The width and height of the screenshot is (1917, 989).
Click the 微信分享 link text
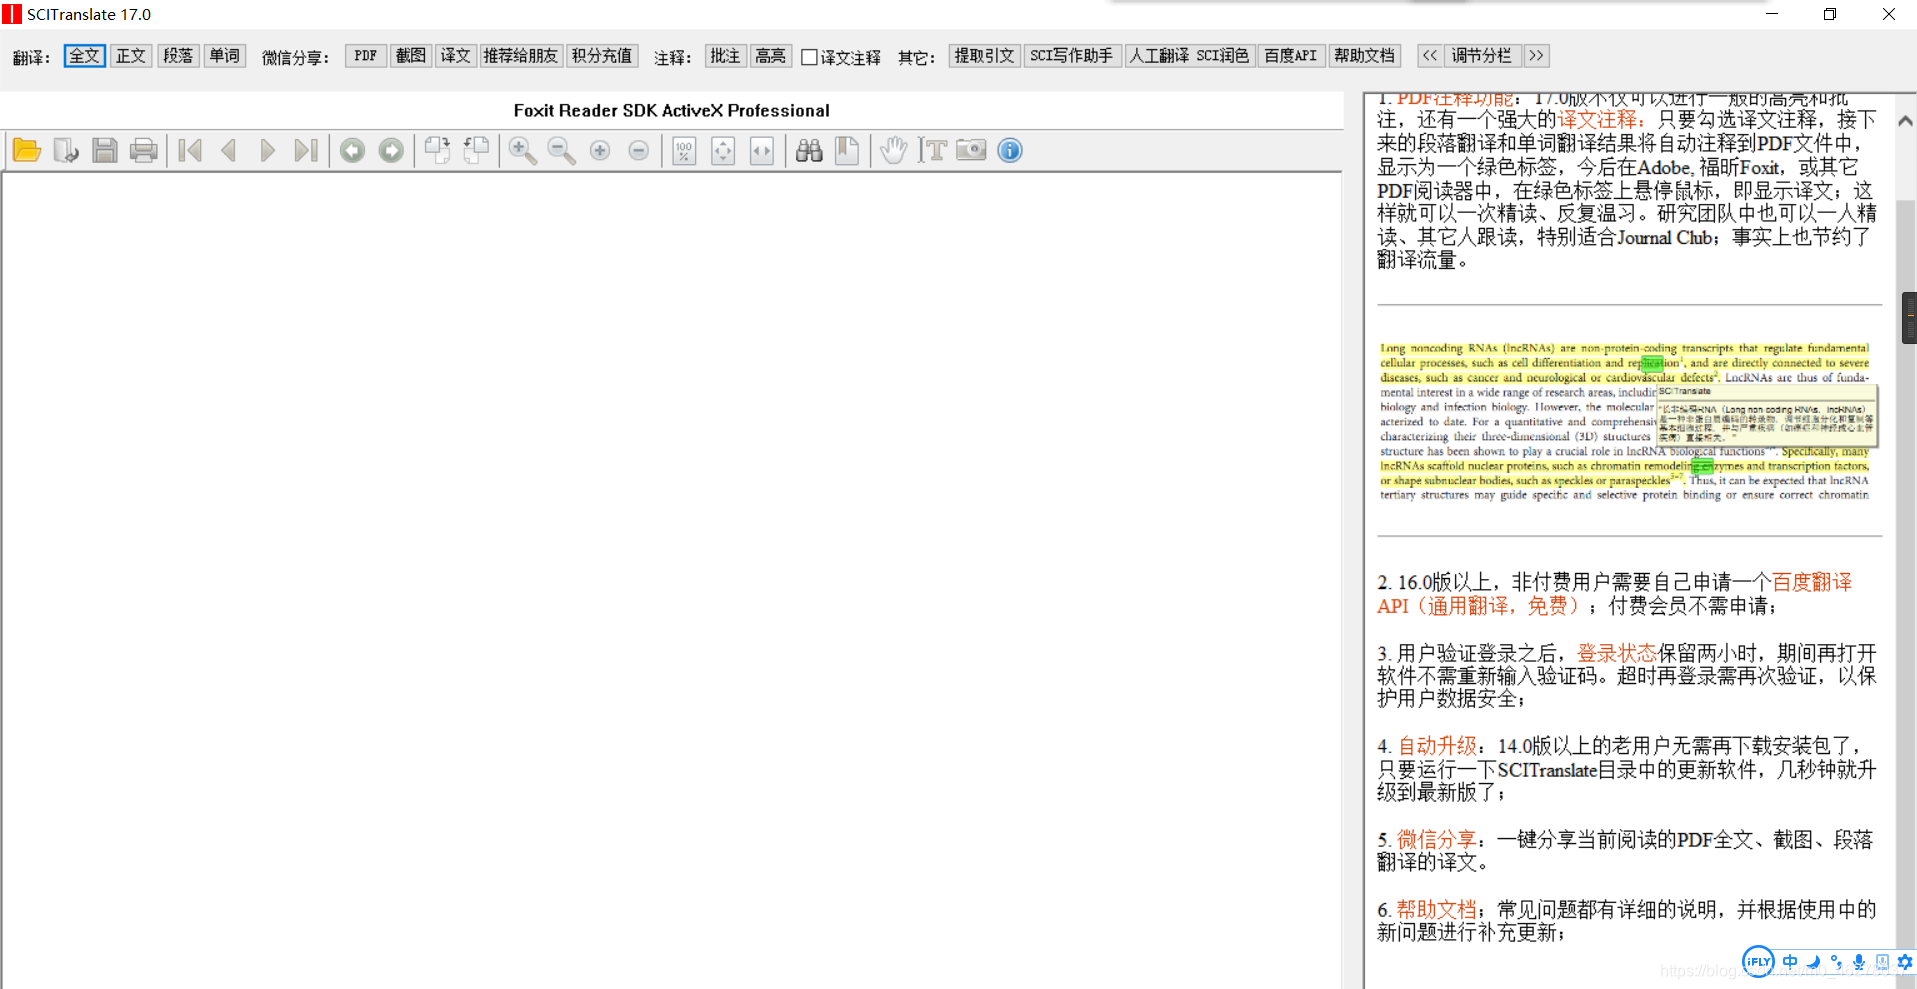tap(1436, 840)
